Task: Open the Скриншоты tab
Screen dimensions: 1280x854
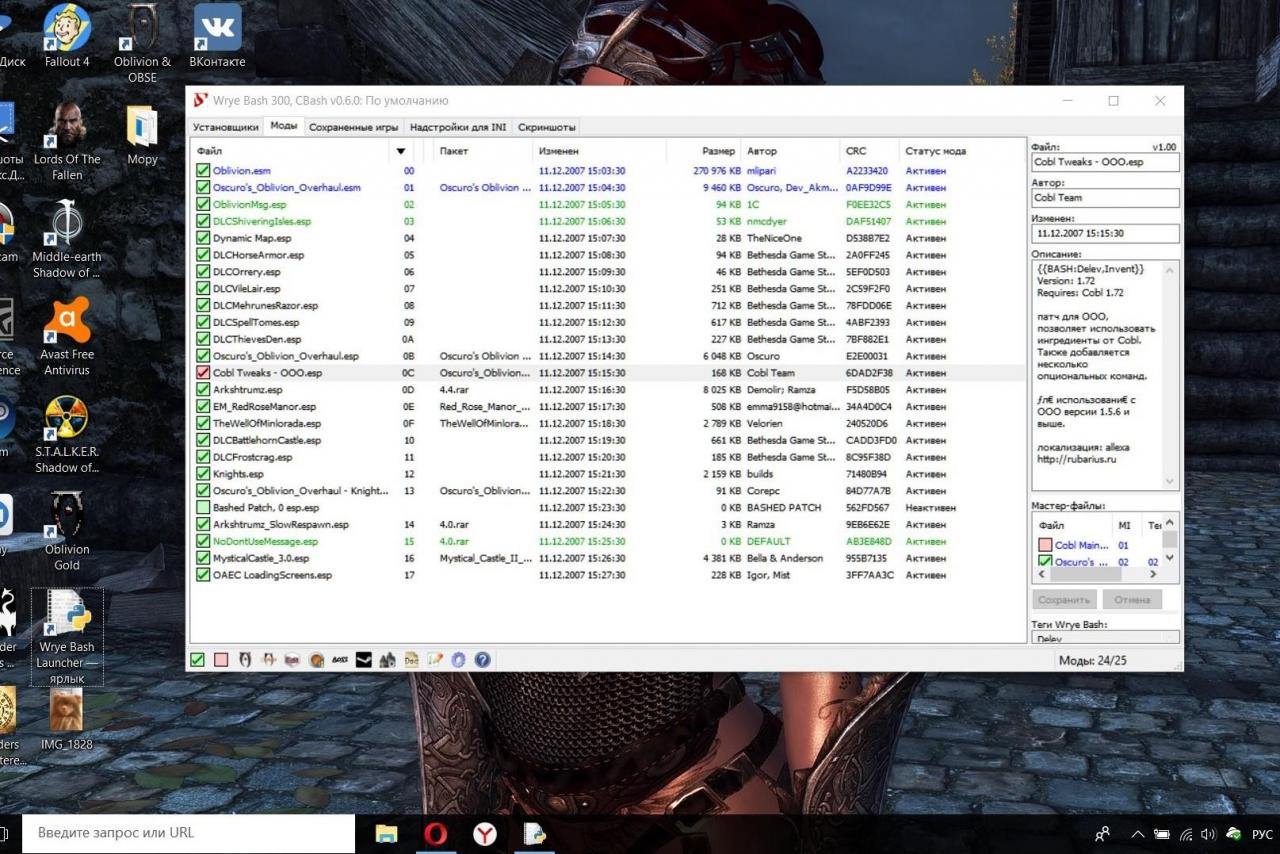Action: (x=547, y=127)
